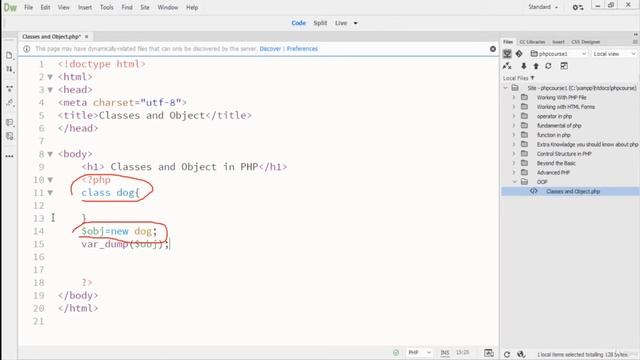This screenshot has height=360, width=640.
Task: Collapse the head tag at line 3
Action: (x=50, y=90)
